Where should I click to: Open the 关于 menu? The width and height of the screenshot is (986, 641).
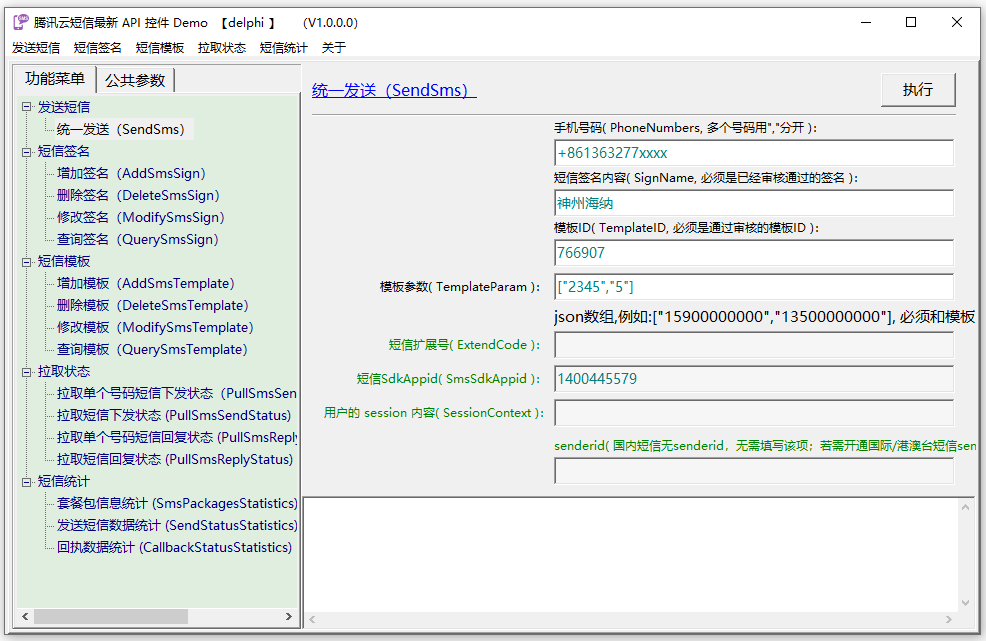pyautogui.click(x=334, y=48)
